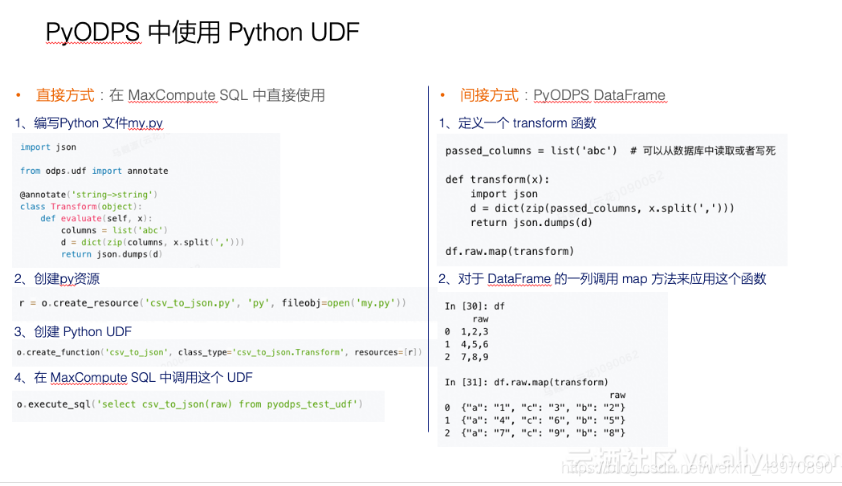Screen dimensions: 842x486
Task: Click step '1、定义一个 transform 函数'
Action: [518, 123]
